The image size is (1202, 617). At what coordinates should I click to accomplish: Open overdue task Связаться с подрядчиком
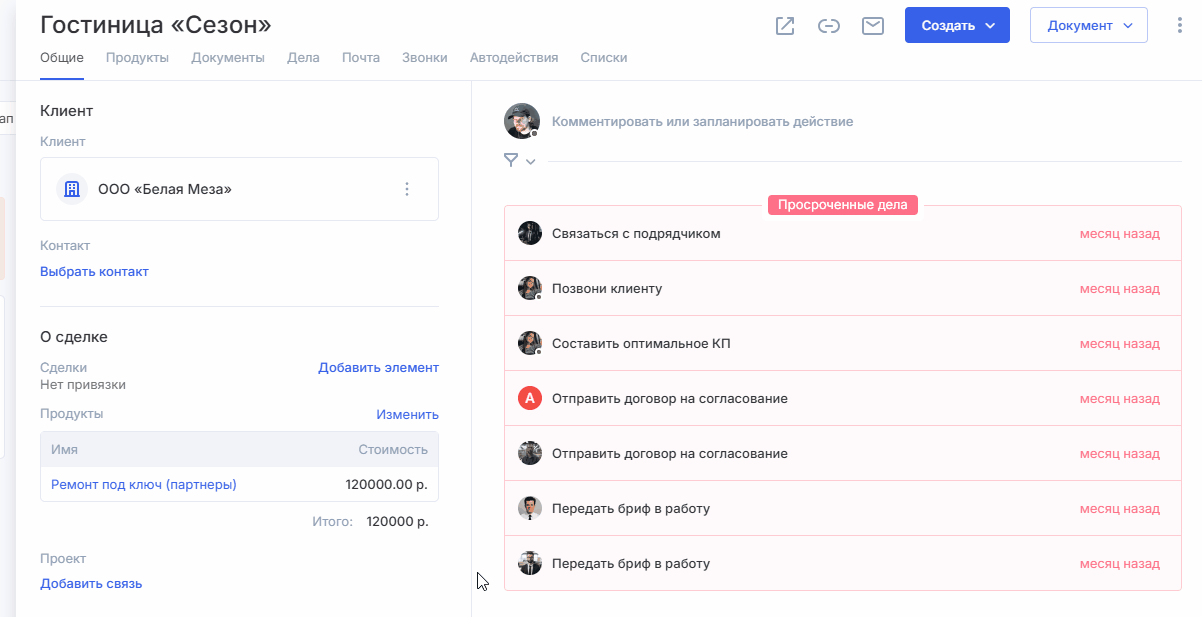coord(636,233)
